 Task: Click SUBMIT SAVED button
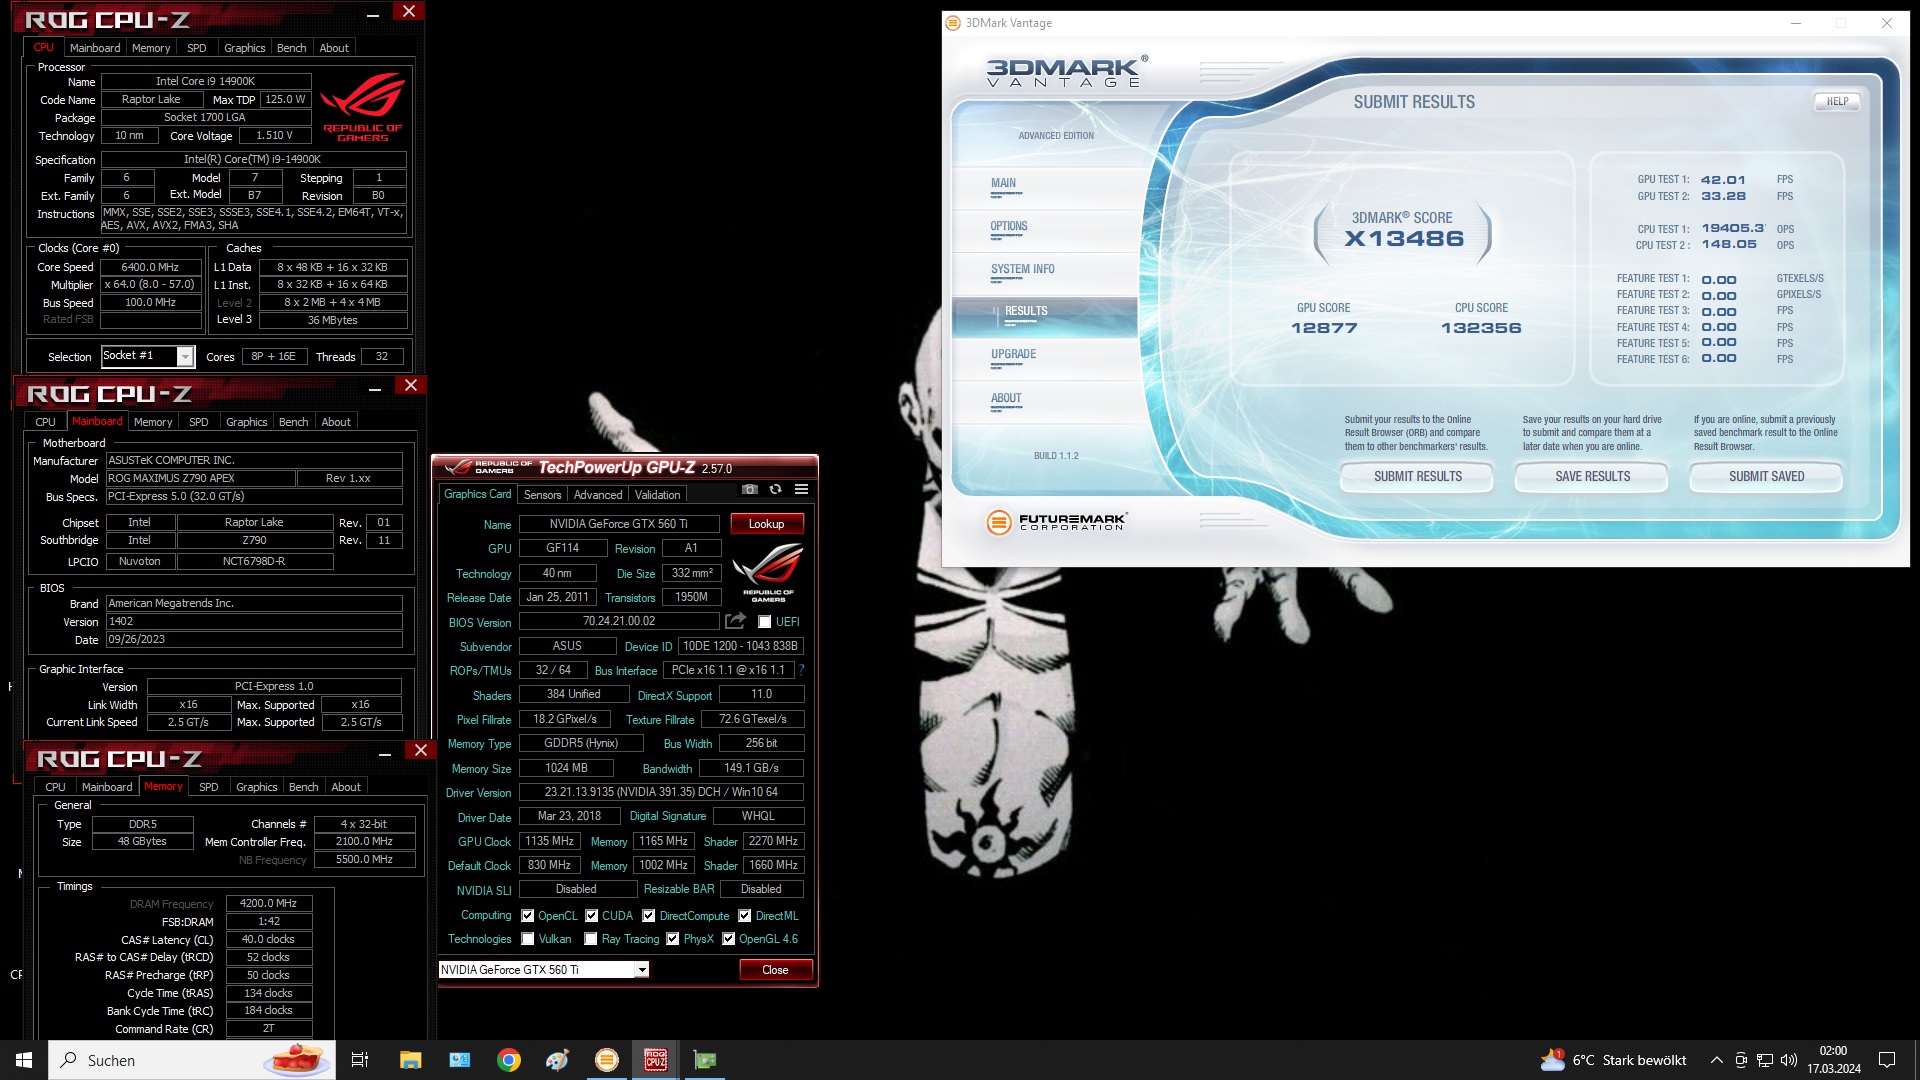(1766, 477)
